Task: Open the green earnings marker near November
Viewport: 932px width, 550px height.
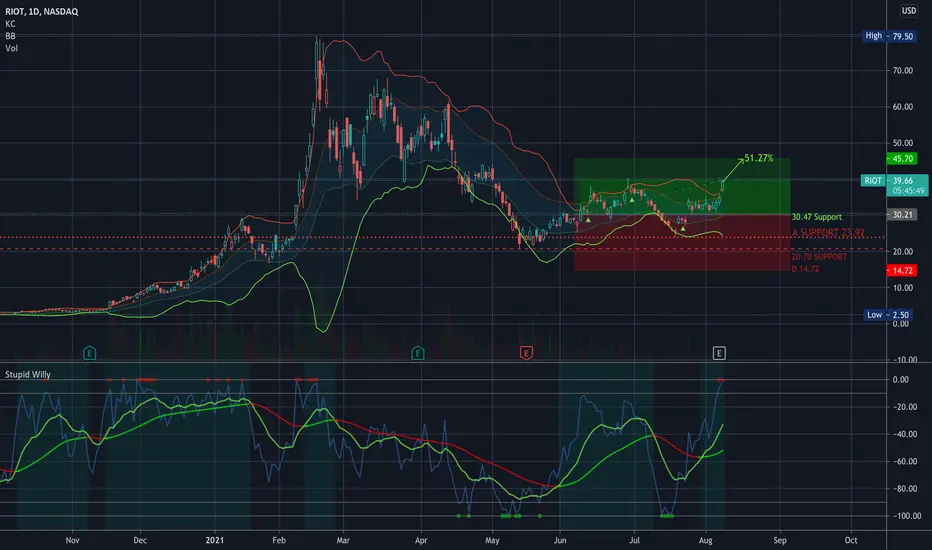Action: point(89,353)
